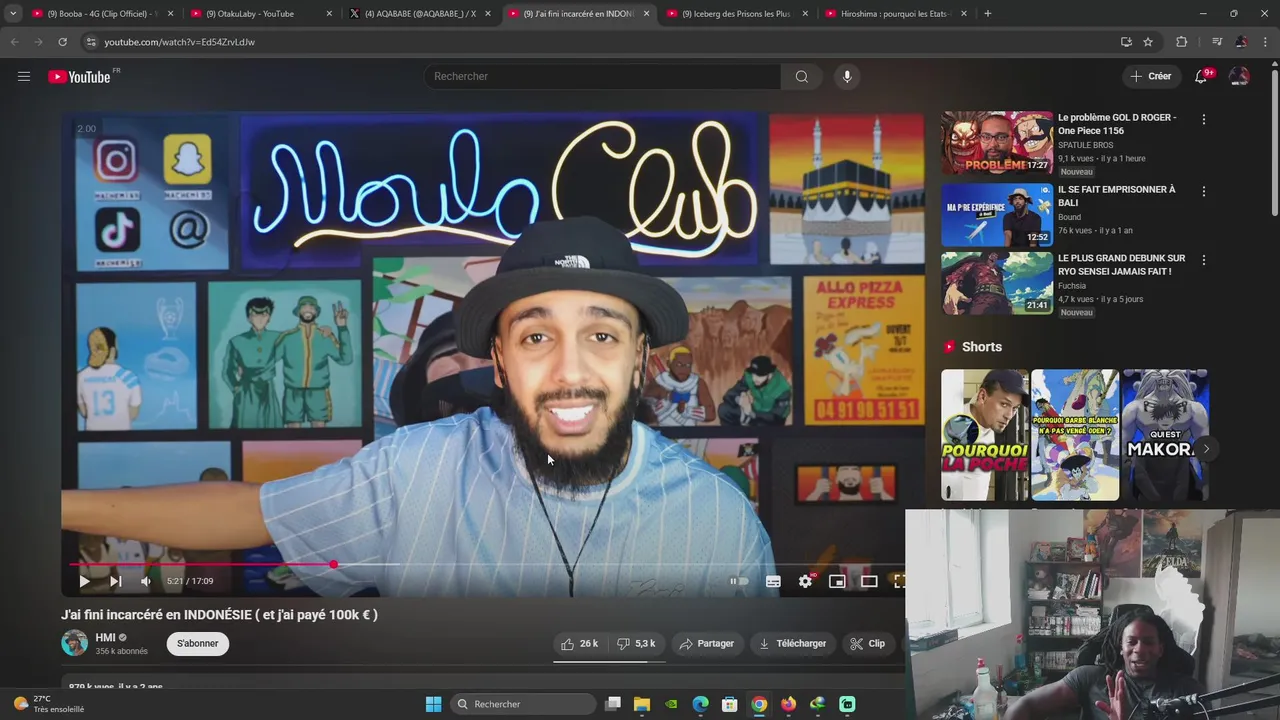Viewport: 1280px width, 720px height.
Task: Open the Chrome media controls icon
Action: pos(1217,42)
